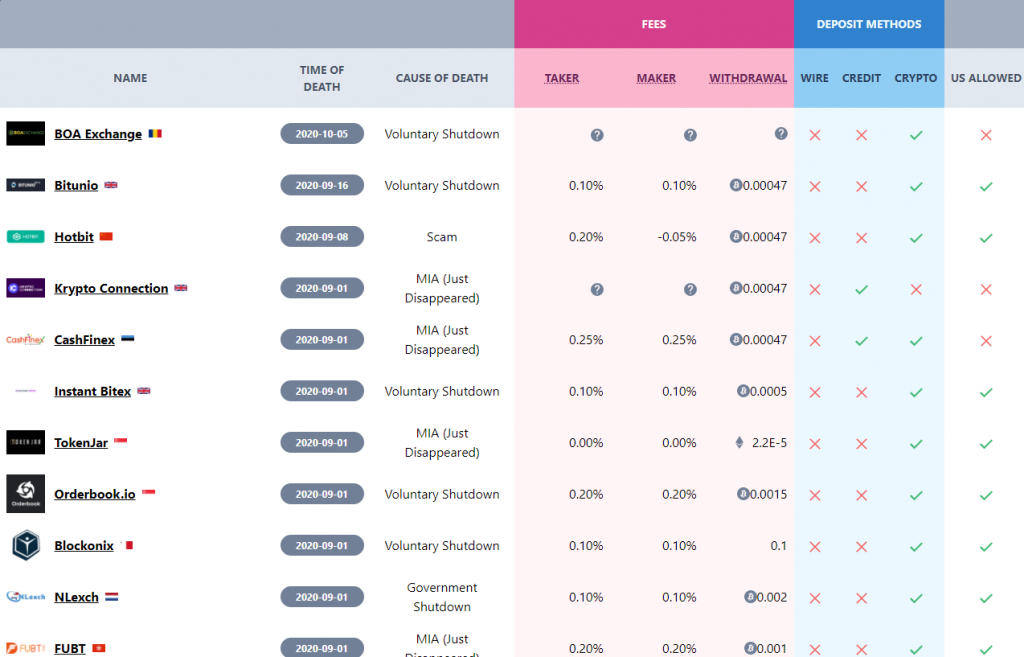The height and width of the screenshot is (657, 1024).
Task: Click the BOA Exchange logo thumbnail
Action: click(x=25, y=133)
